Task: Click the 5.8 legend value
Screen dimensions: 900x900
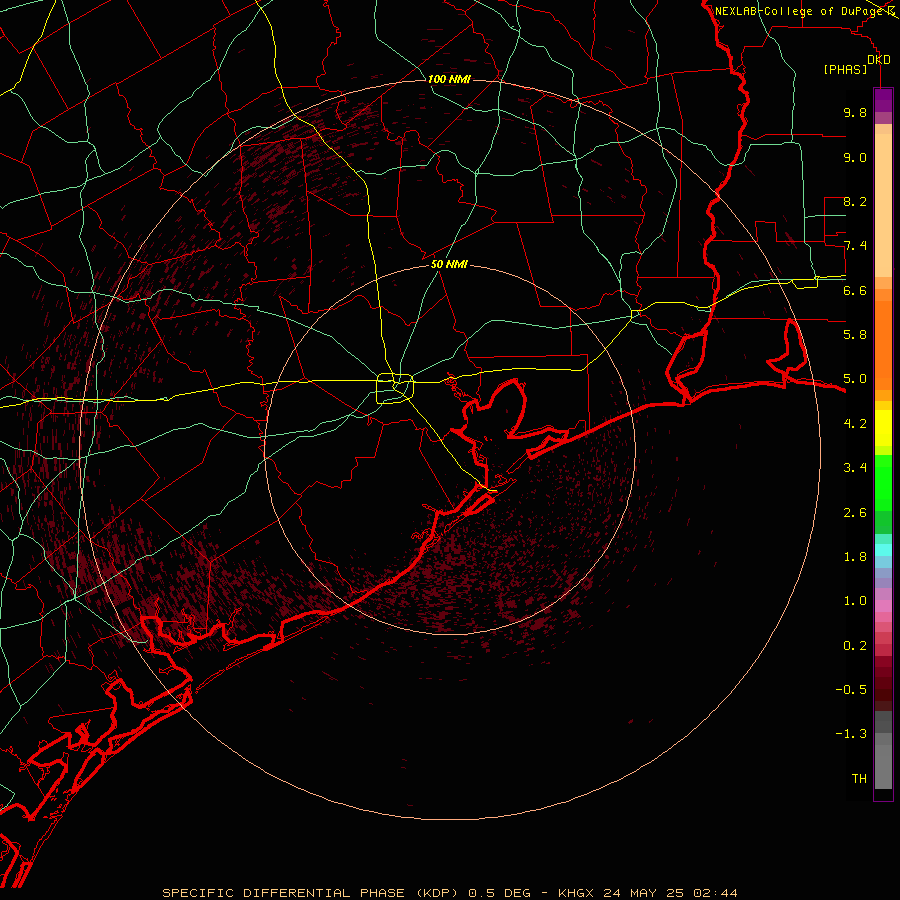Action: 855,335
